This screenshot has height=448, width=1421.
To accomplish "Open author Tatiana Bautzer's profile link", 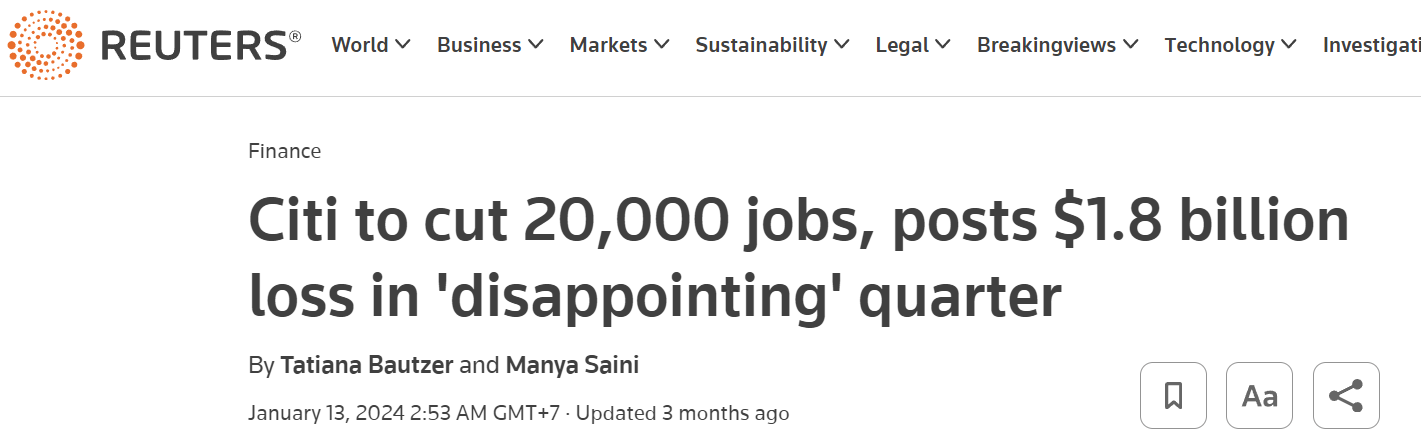I will tap(367, 365).
